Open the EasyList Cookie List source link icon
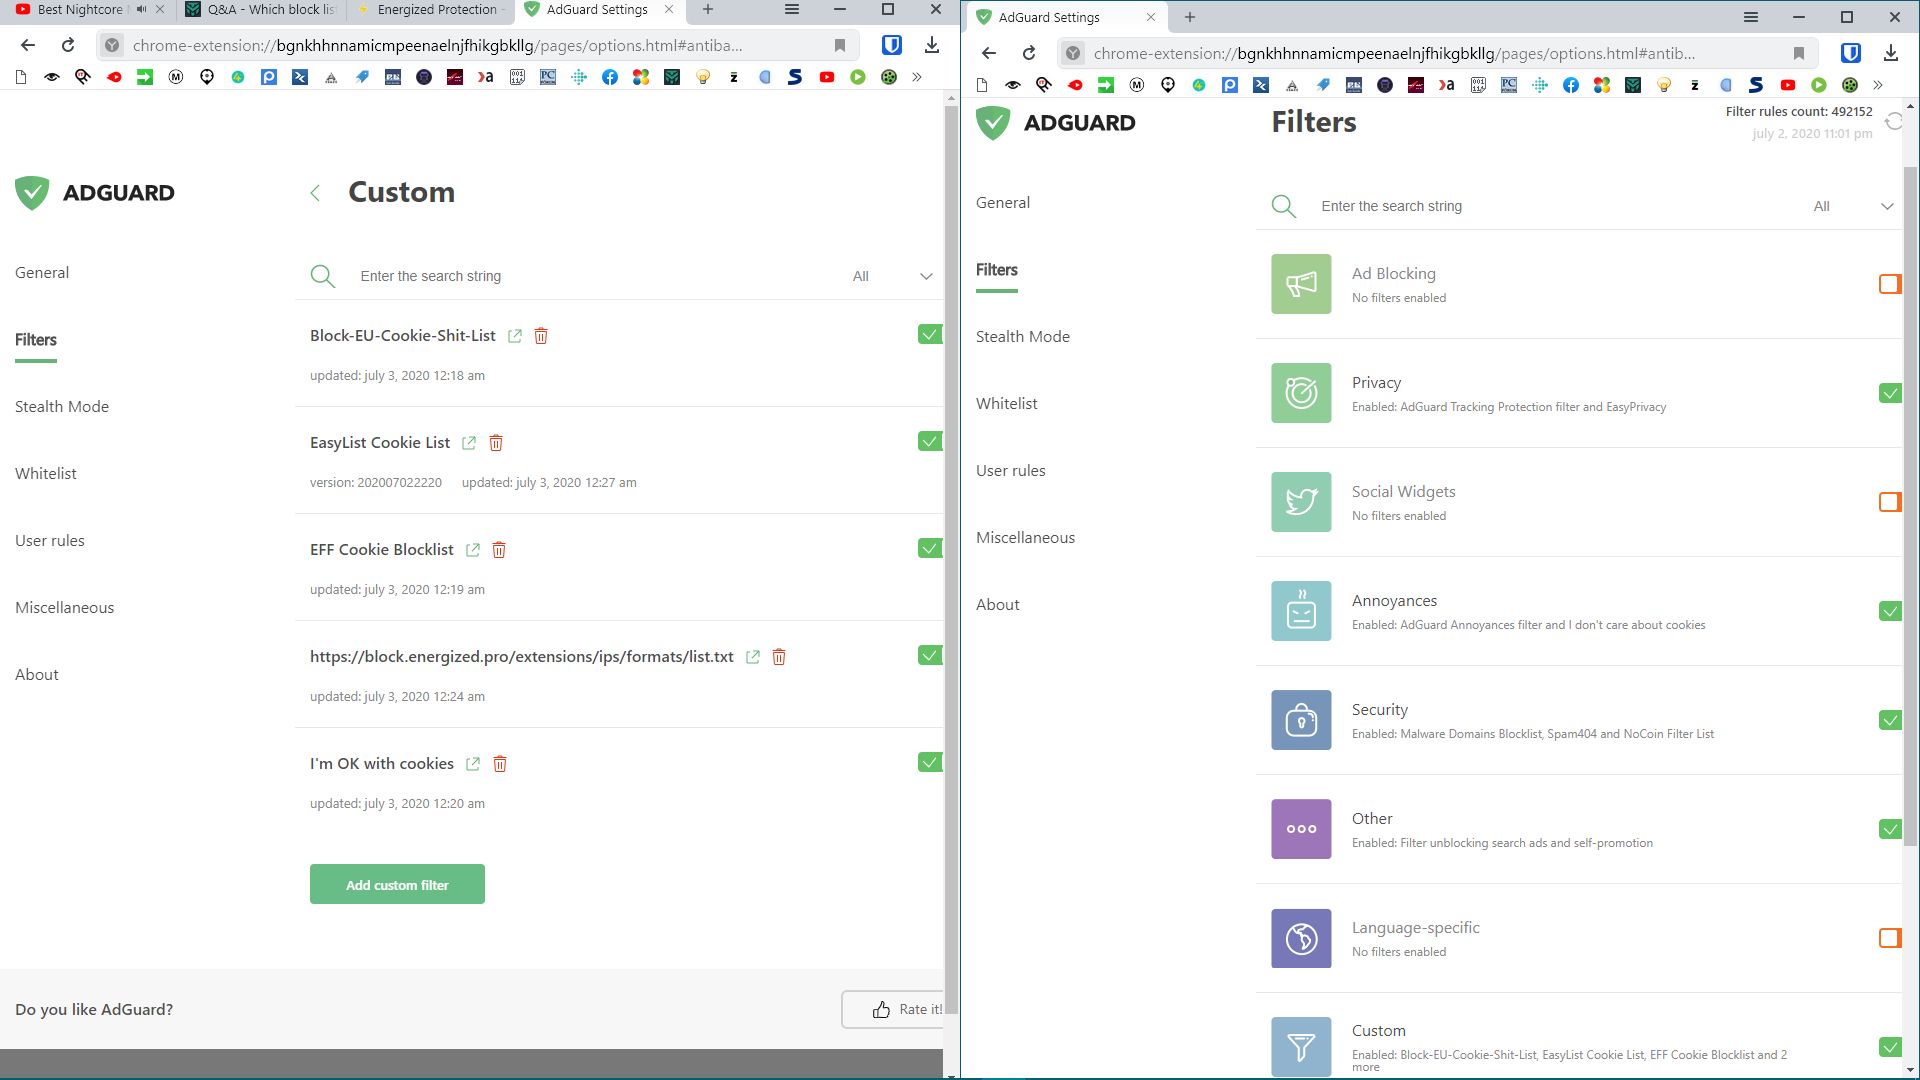 469,443
